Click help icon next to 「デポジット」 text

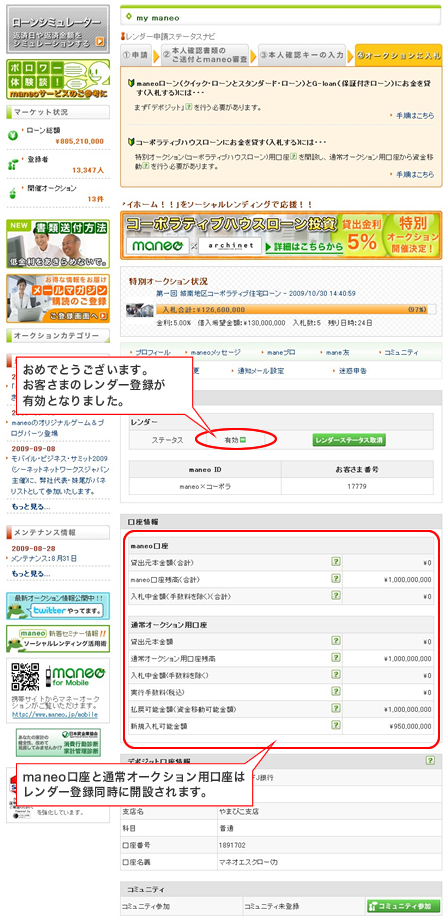[189, 107]
